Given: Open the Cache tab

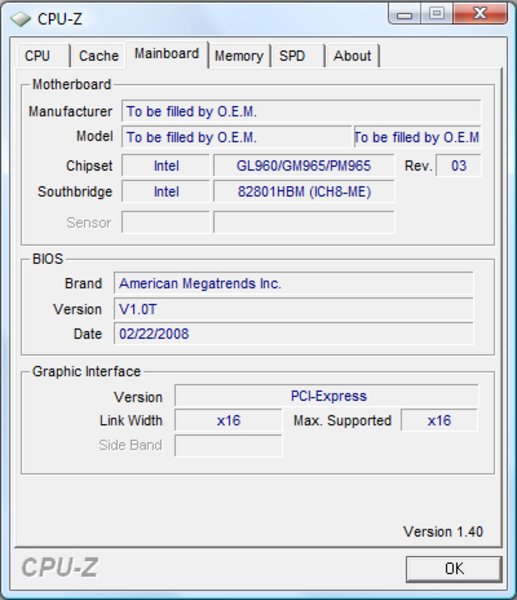Looking at the screenshot, I should (x=99, y=56).
